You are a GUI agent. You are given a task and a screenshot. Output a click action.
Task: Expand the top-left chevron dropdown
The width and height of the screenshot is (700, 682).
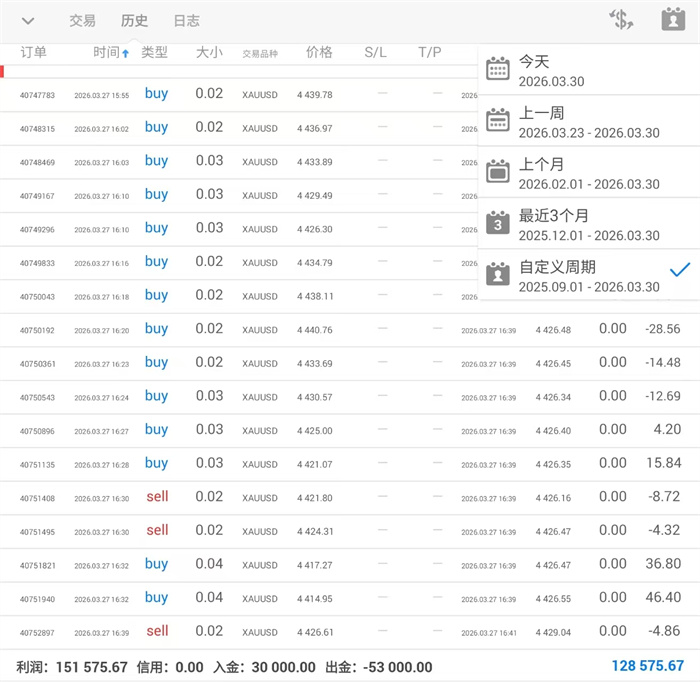28,21
